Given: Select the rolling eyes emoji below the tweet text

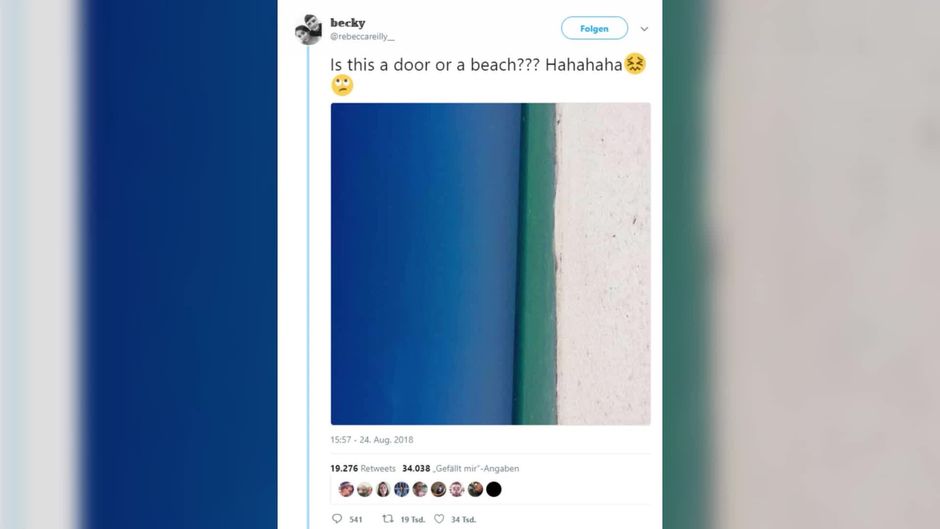Looking at the screenshot, I should point(342,85).
